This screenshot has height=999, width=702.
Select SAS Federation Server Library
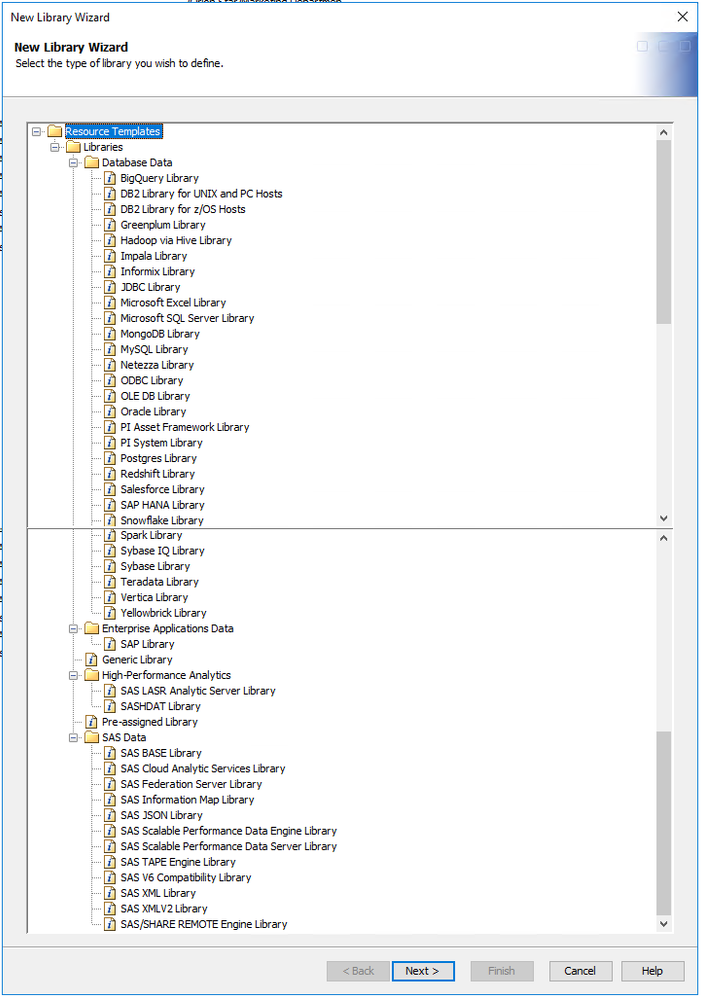click(x=191, y=784)
